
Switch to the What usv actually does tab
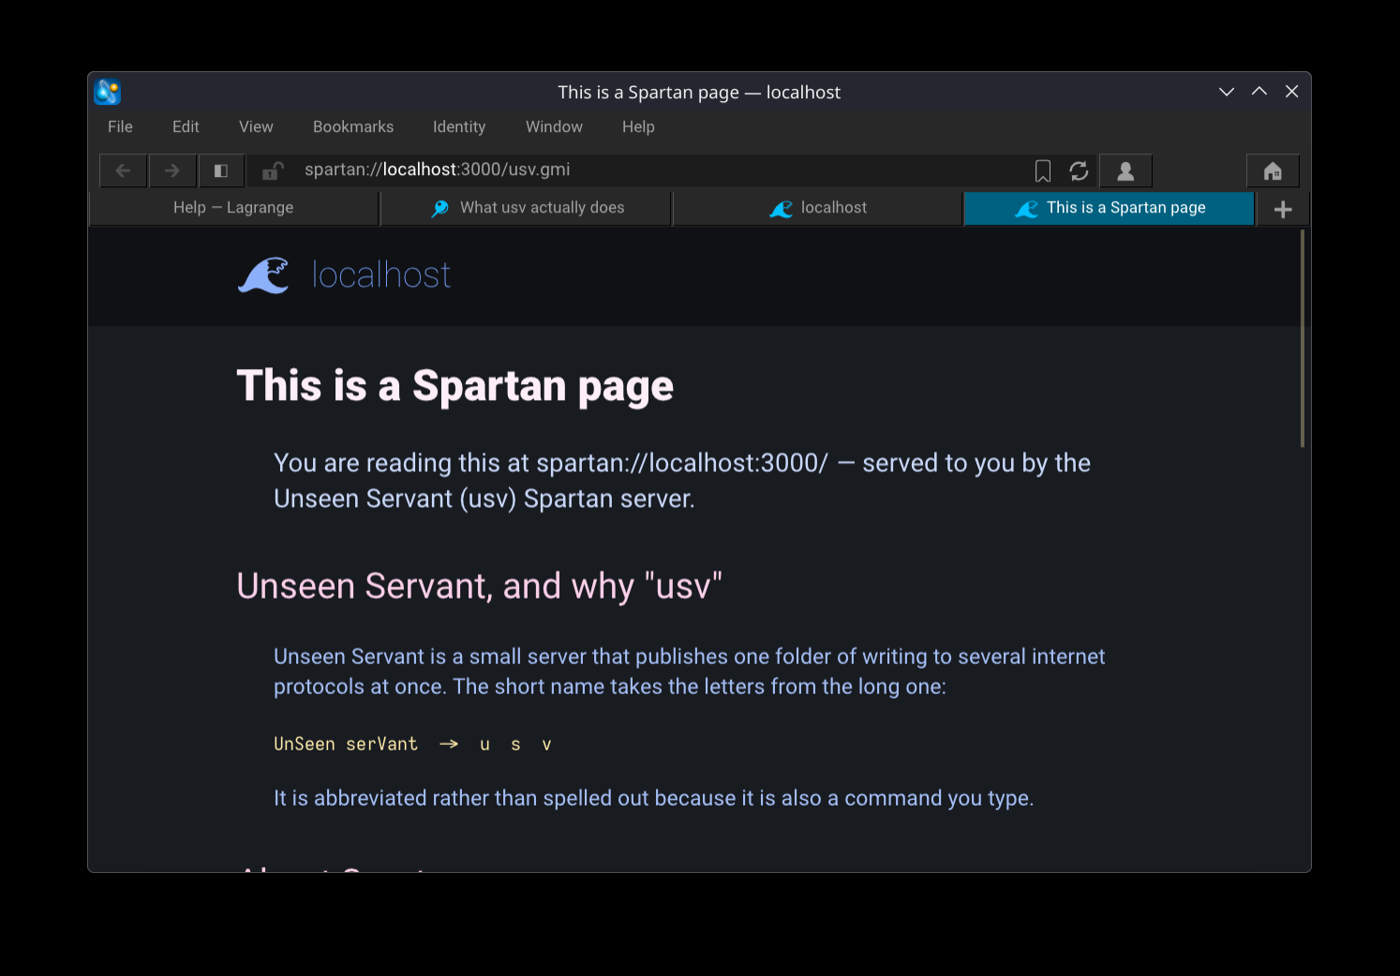[x=527, y=208]
